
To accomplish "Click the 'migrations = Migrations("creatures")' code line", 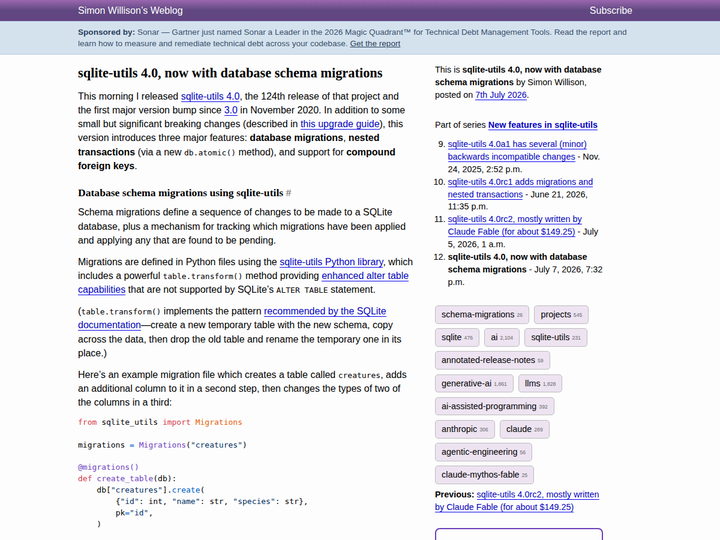I will pos(162,445).
